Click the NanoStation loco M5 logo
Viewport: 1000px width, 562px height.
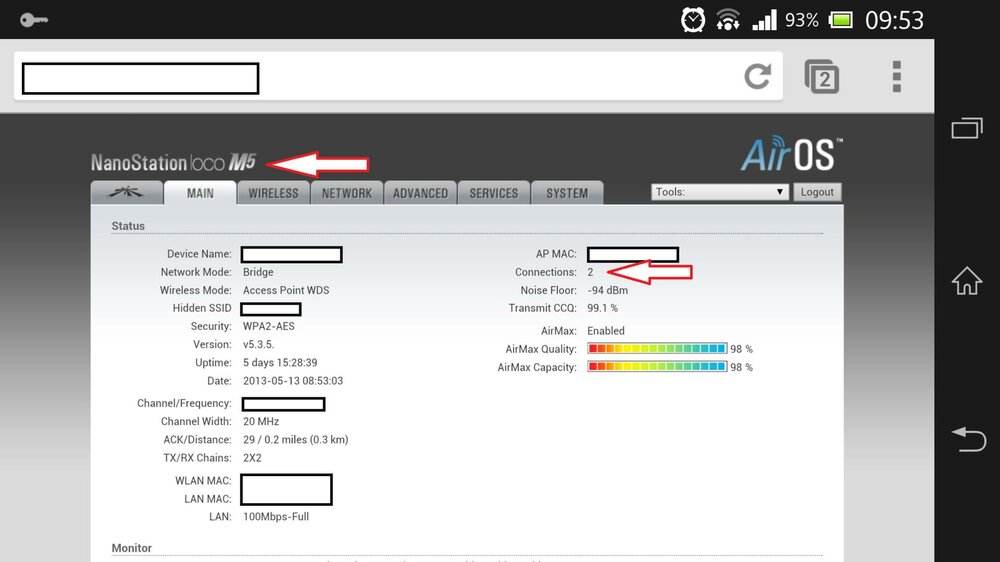[x=173, y=163]
